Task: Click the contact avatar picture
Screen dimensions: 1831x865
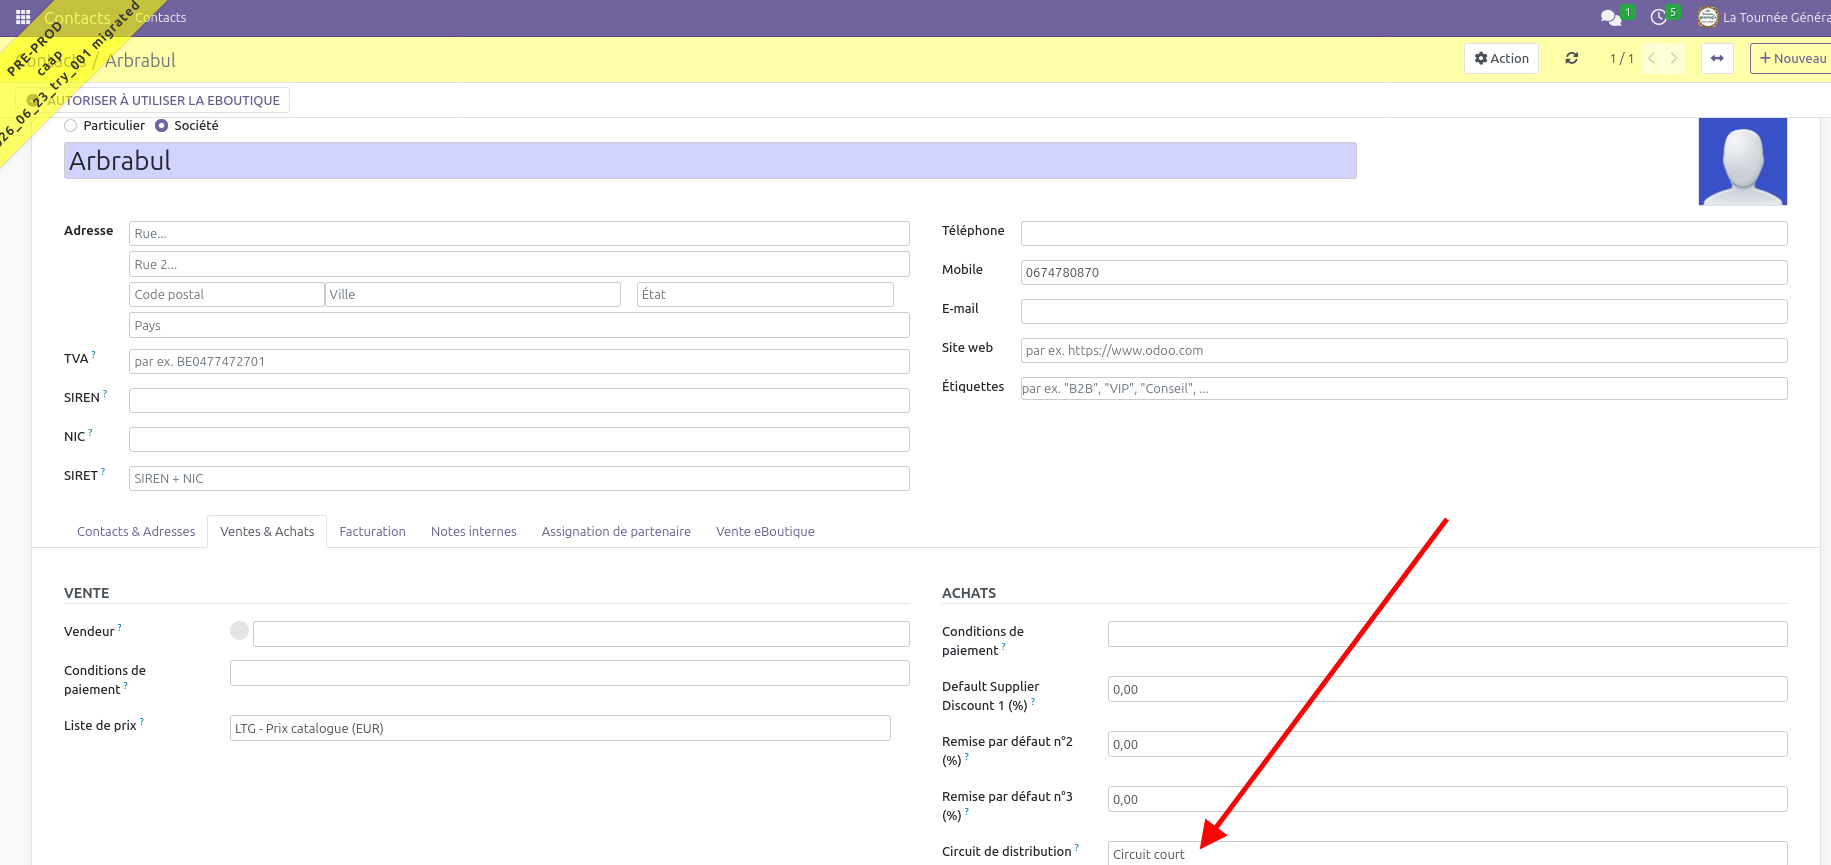Action: coord(1743,161)
